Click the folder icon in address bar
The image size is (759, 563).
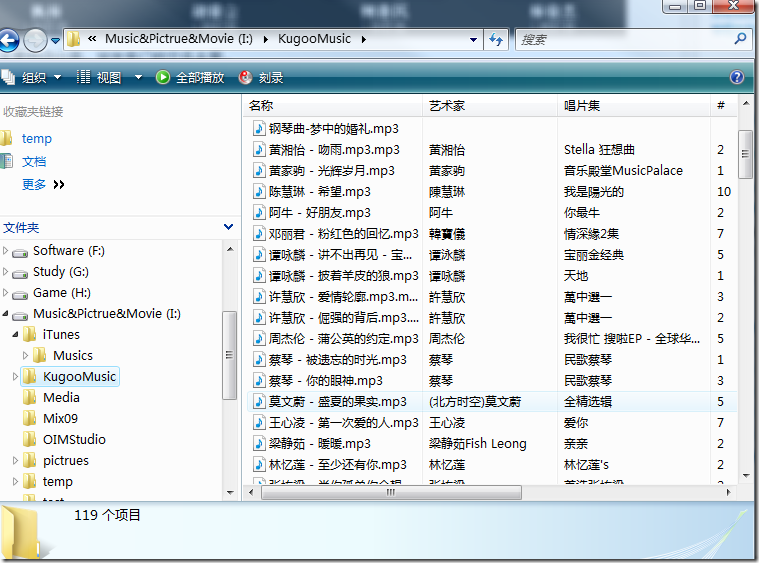(x=74, y=39)
